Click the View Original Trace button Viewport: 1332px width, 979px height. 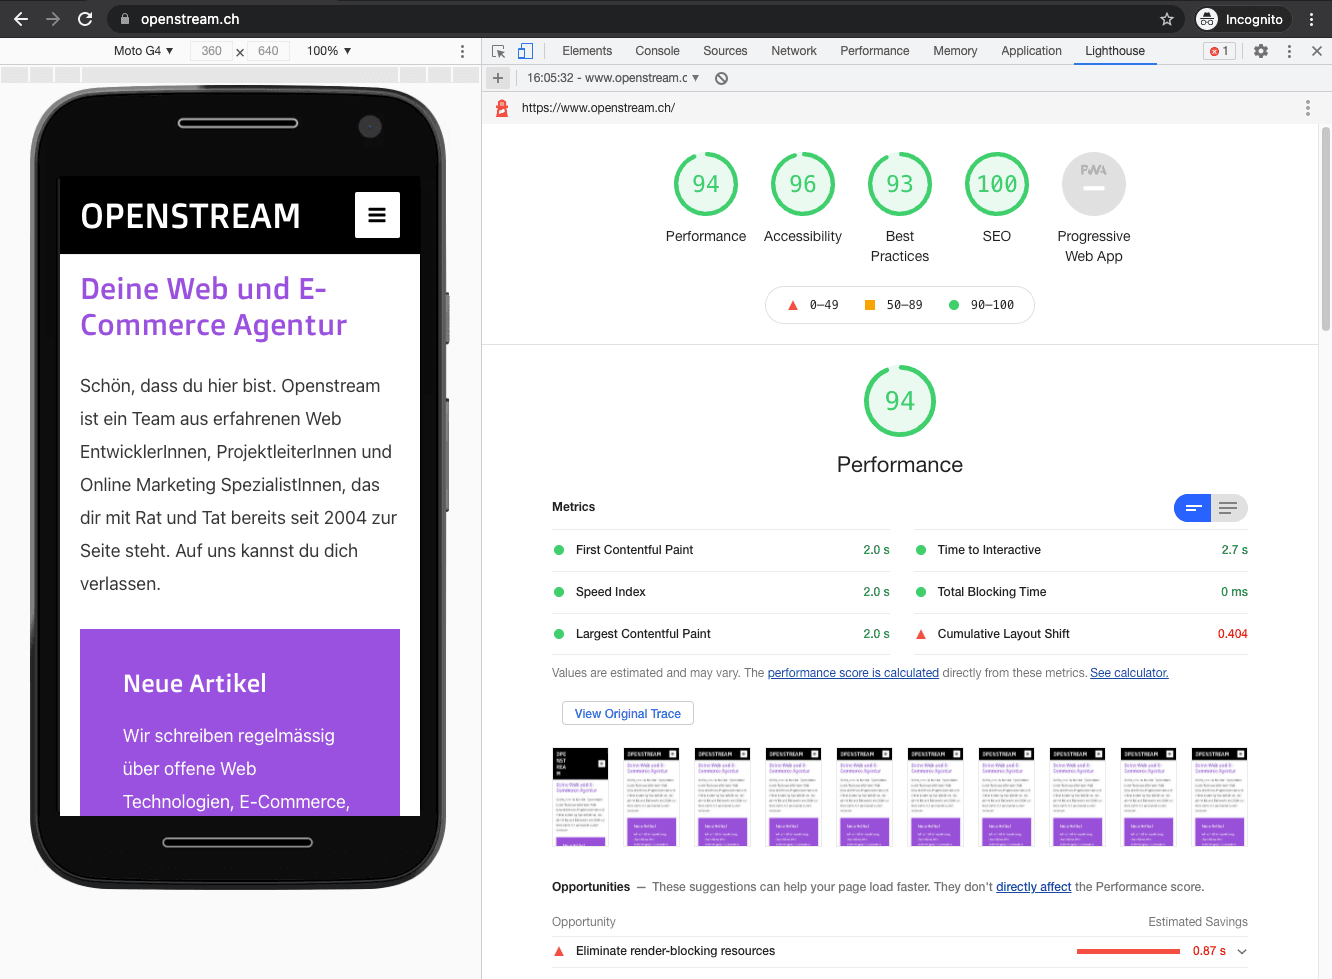coord(627,713)
